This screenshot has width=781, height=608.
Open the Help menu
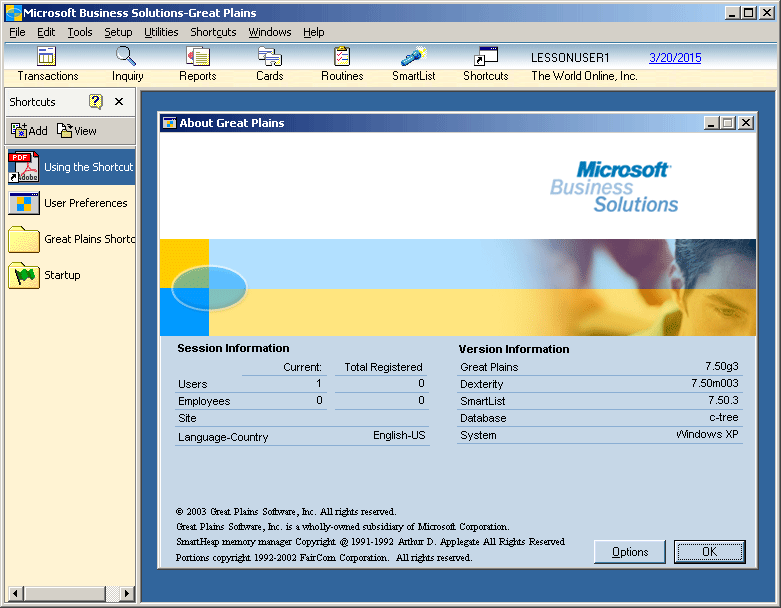tap(313, 32)
